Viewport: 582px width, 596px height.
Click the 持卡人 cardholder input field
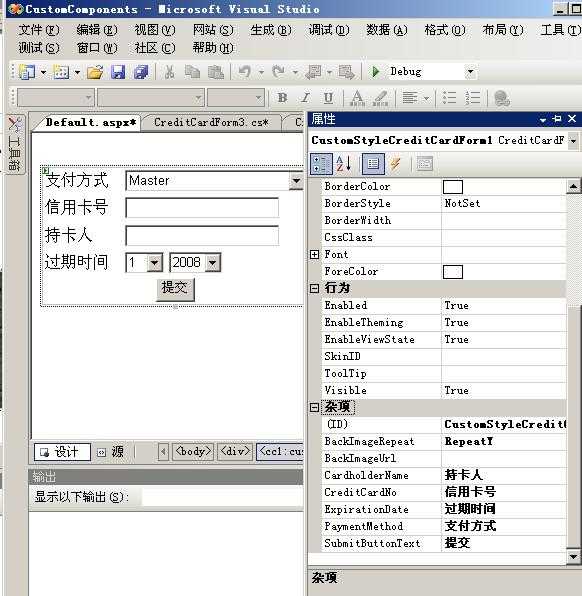[202, 235]
